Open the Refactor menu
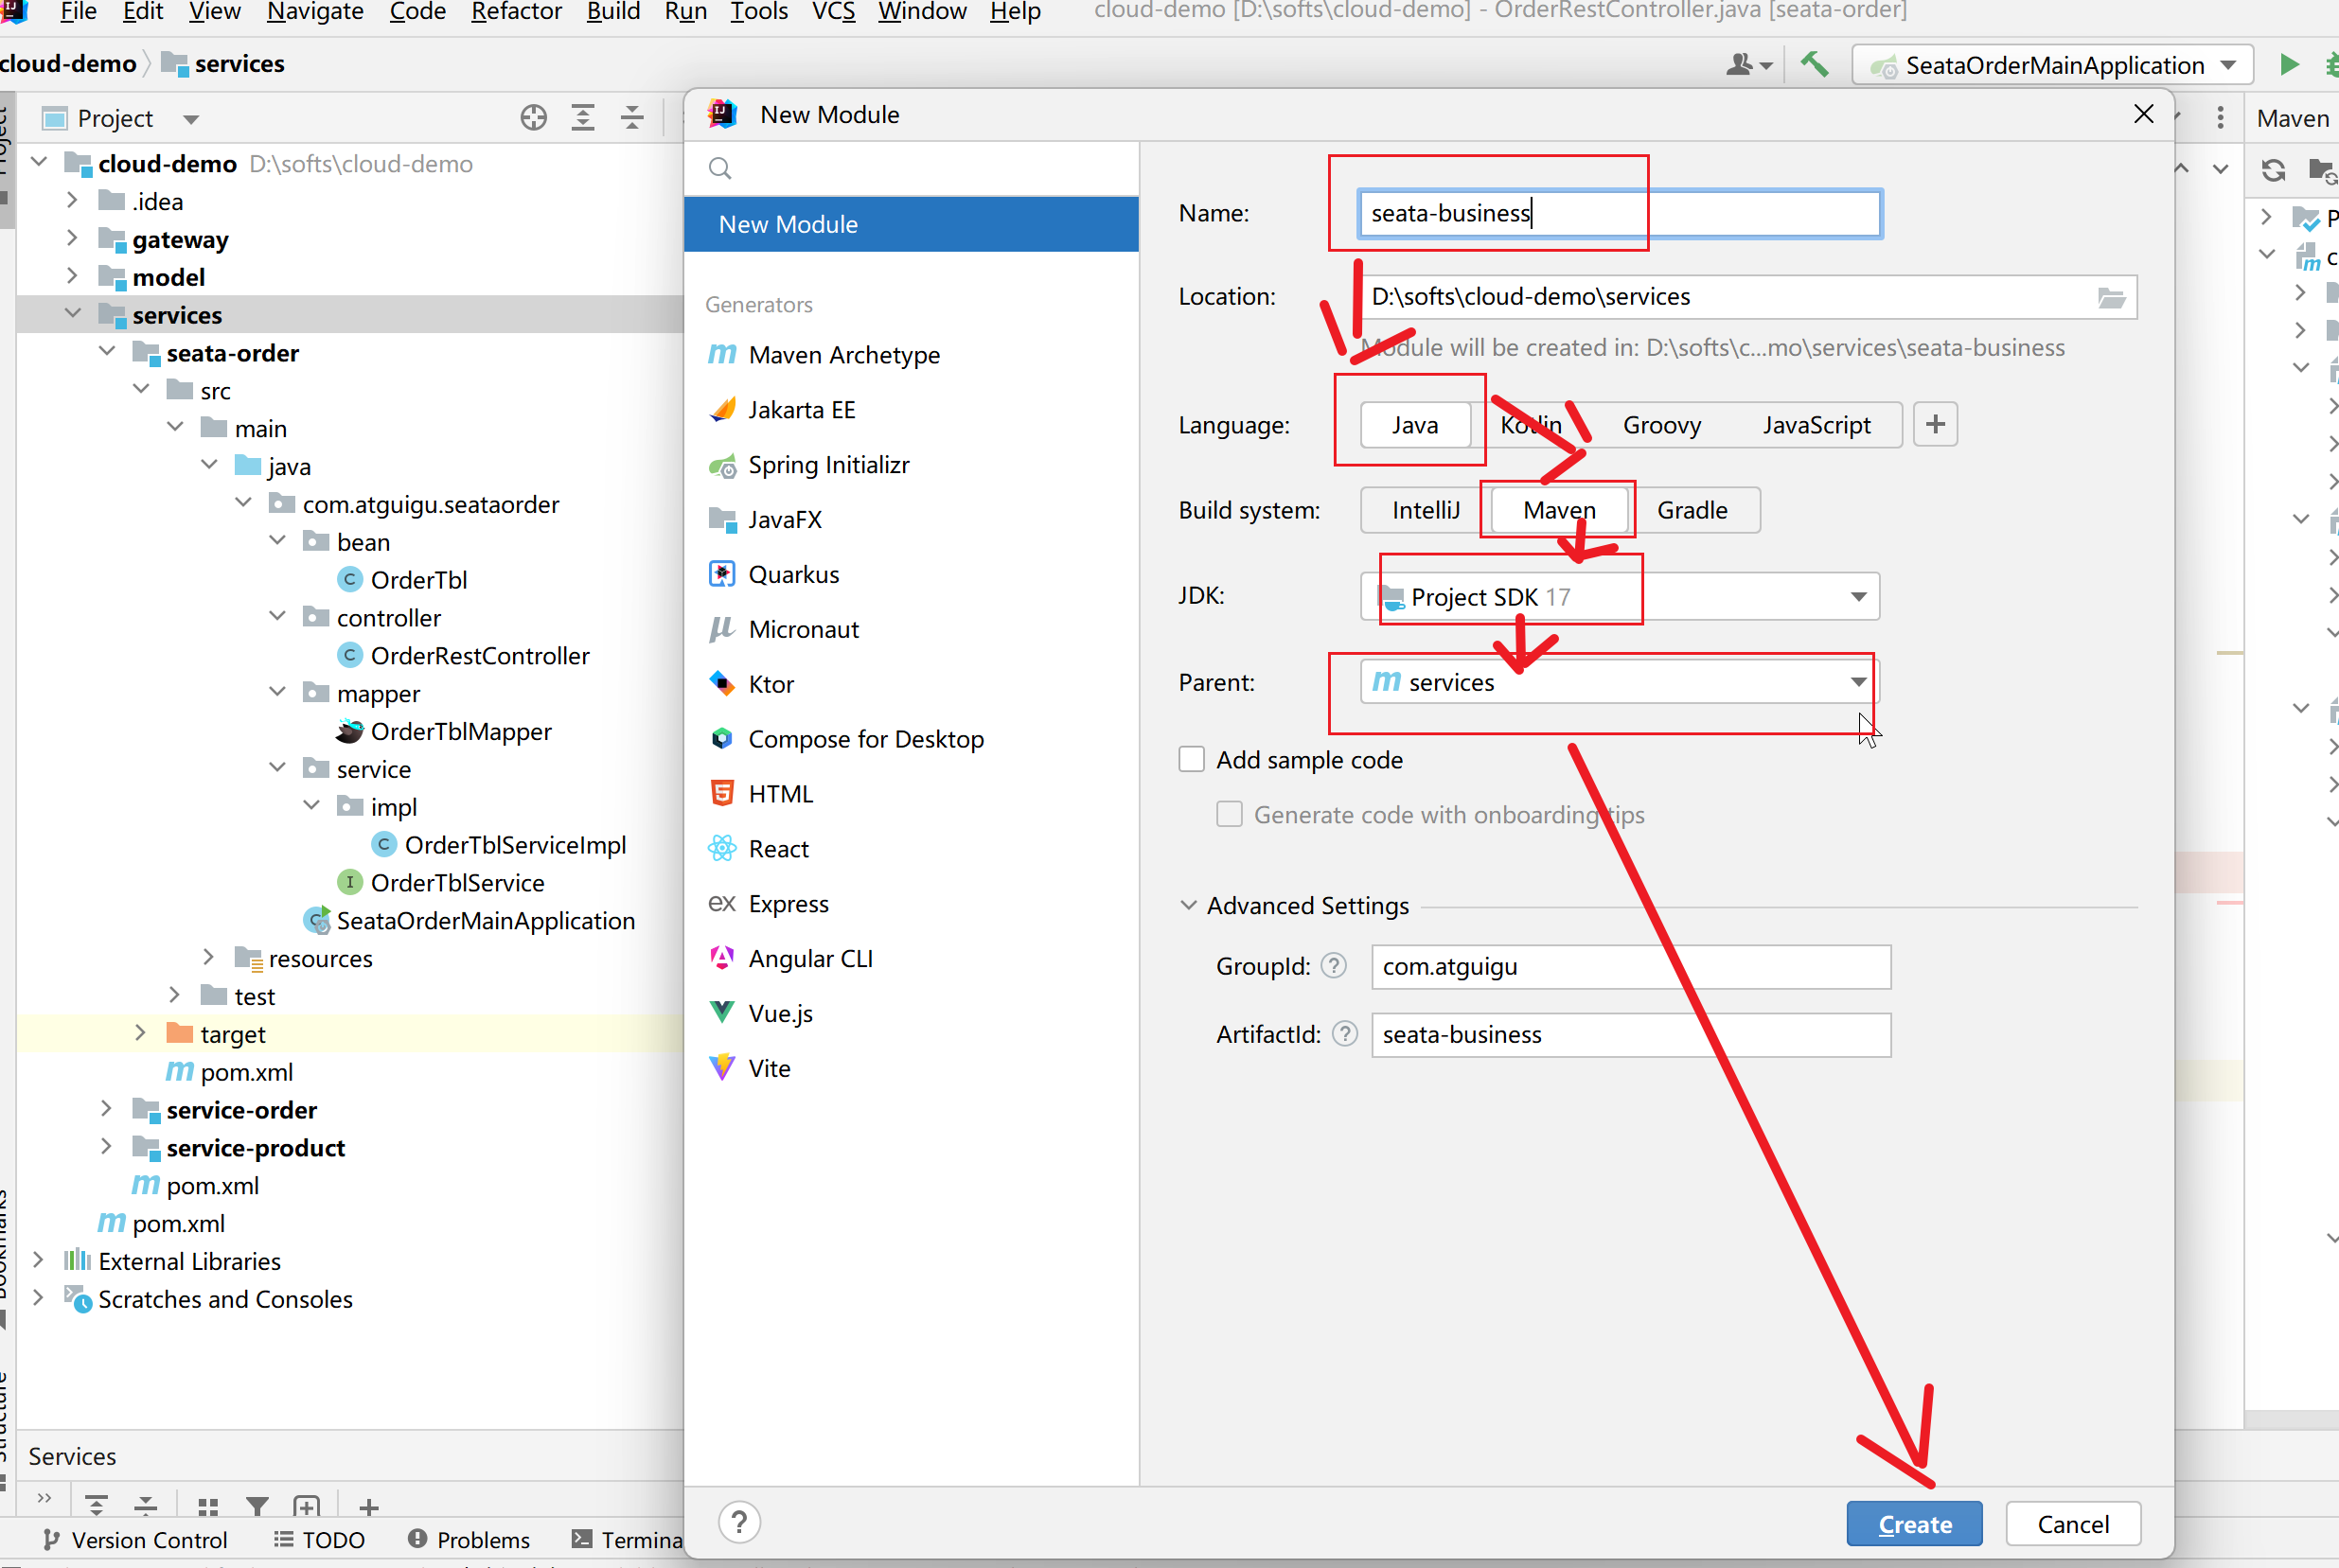The image size is (2339, 1568). [516, 12]
